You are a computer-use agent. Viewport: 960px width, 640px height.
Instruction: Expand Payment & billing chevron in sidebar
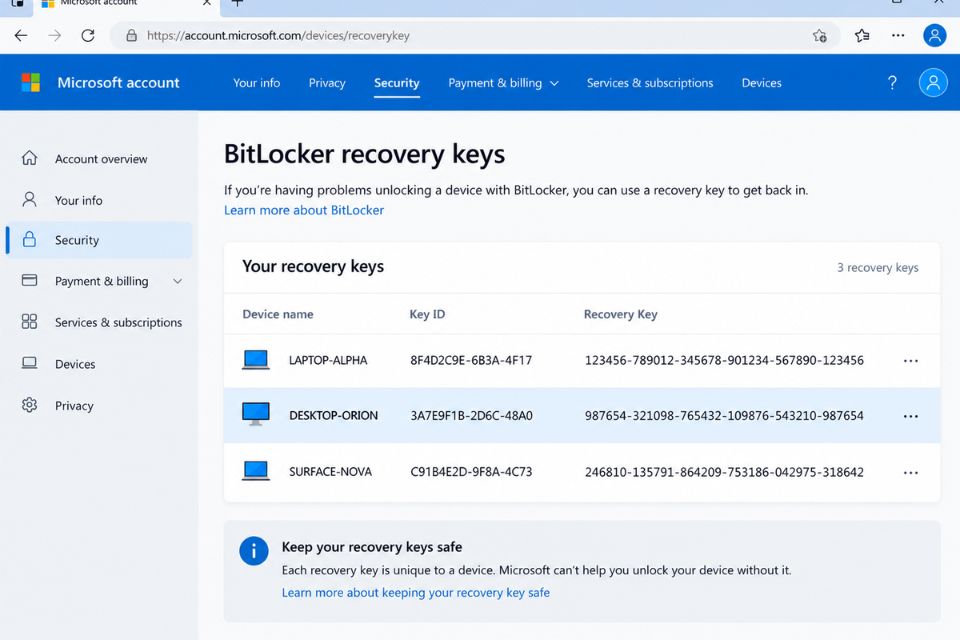[x=178, y=281]
